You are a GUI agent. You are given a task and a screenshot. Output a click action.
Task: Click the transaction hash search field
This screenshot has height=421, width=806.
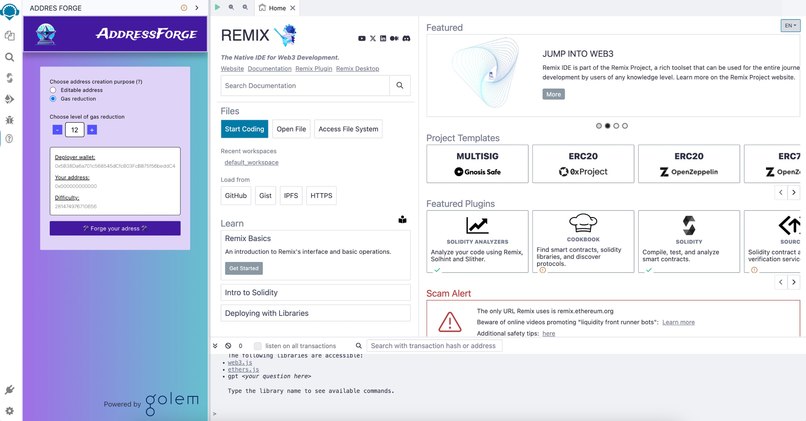[x=434, y=346]
